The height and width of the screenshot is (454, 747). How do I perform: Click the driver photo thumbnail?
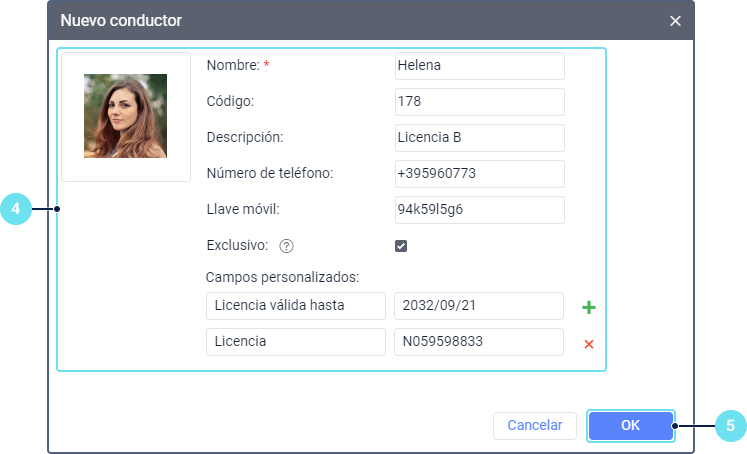pos(125,116)
